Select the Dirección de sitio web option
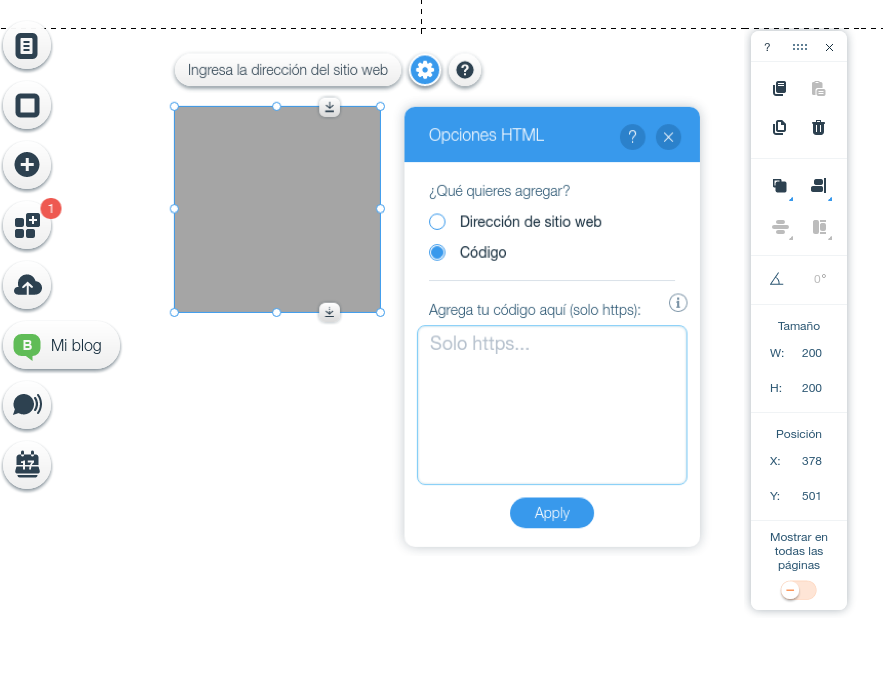The image size is (883, 673). click(437, 222)
